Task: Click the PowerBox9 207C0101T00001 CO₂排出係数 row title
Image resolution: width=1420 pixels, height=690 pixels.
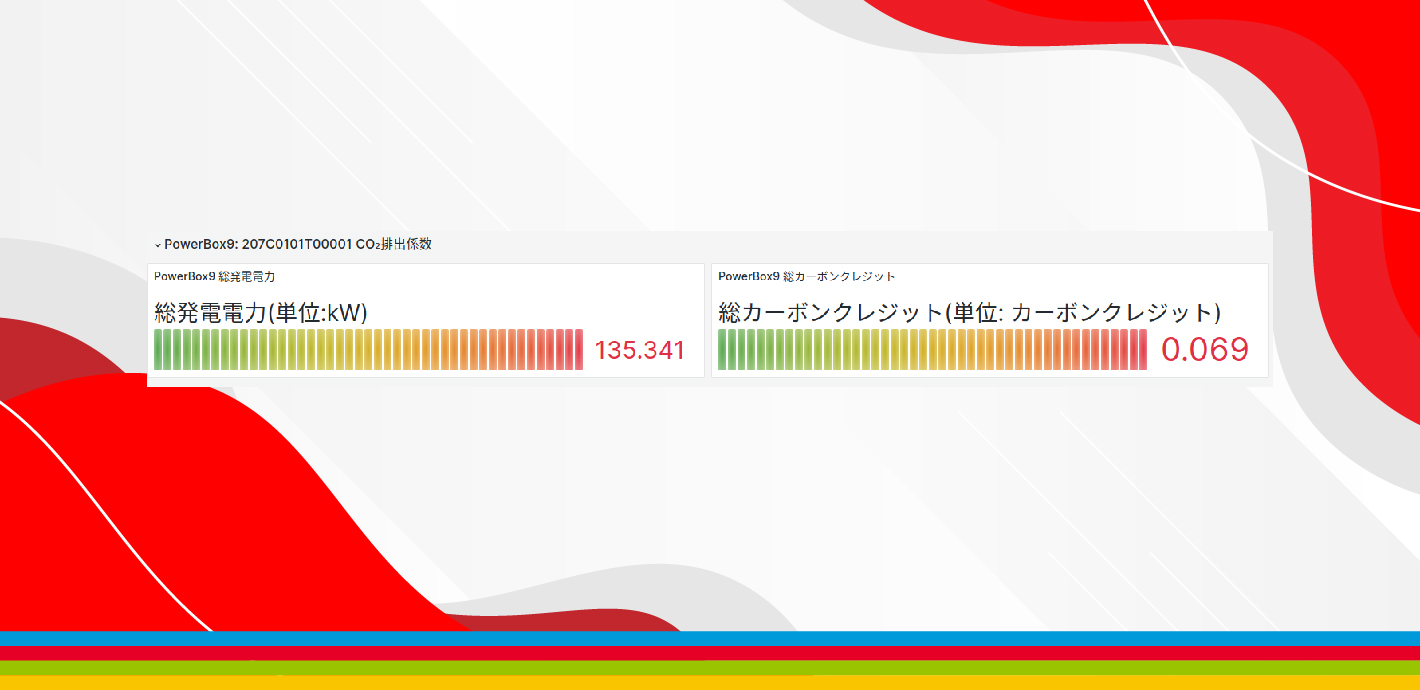Action: [298, 244]
